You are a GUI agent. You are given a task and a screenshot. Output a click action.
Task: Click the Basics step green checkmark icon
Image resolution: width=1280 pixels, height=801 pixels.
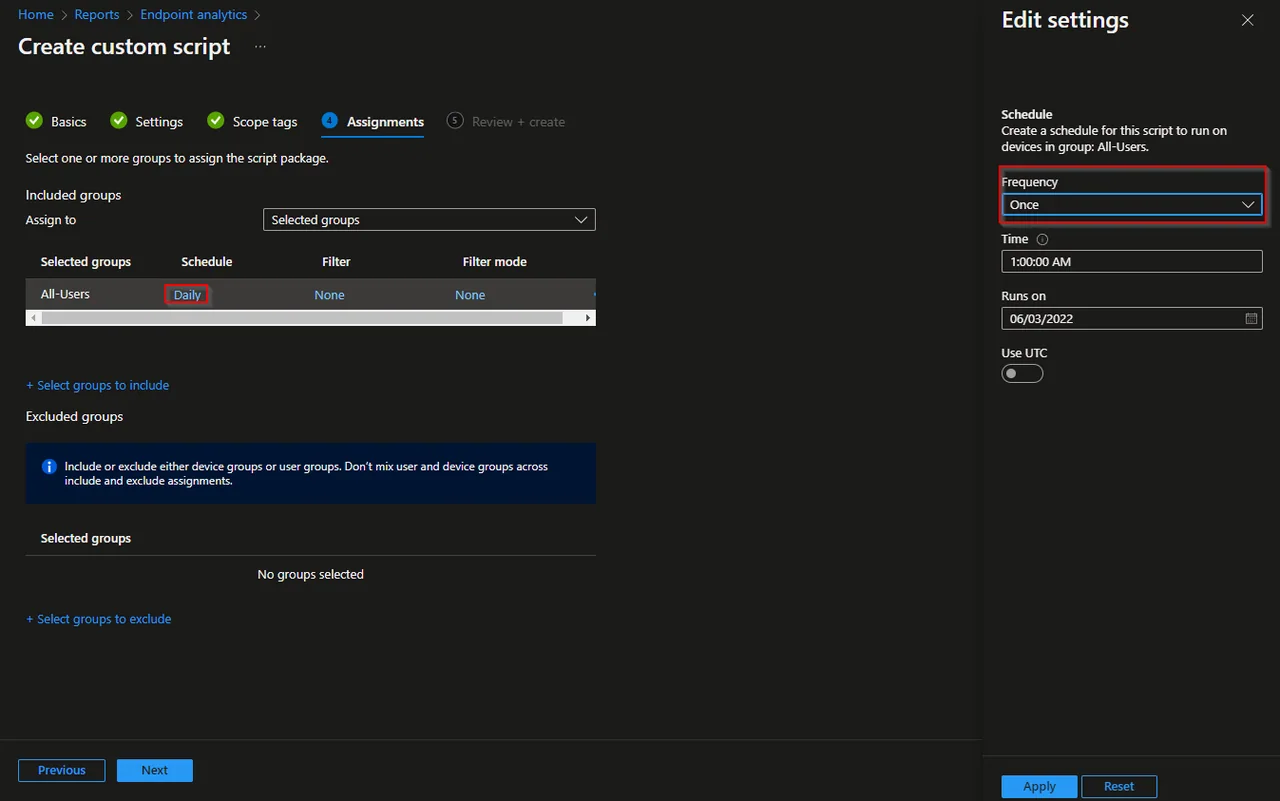(x=34, y=121)
